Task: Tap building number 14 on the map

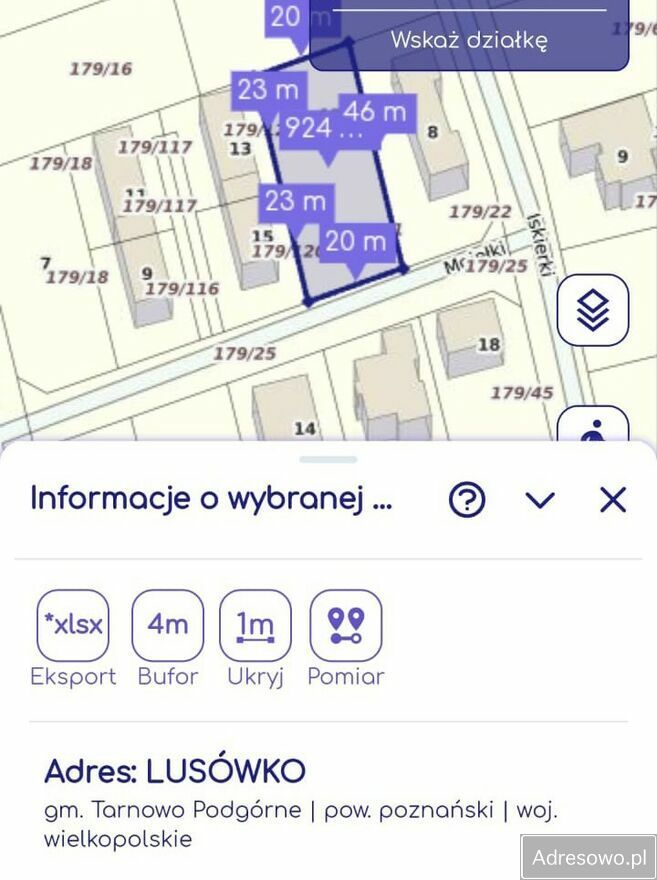Action: (305, 429)
